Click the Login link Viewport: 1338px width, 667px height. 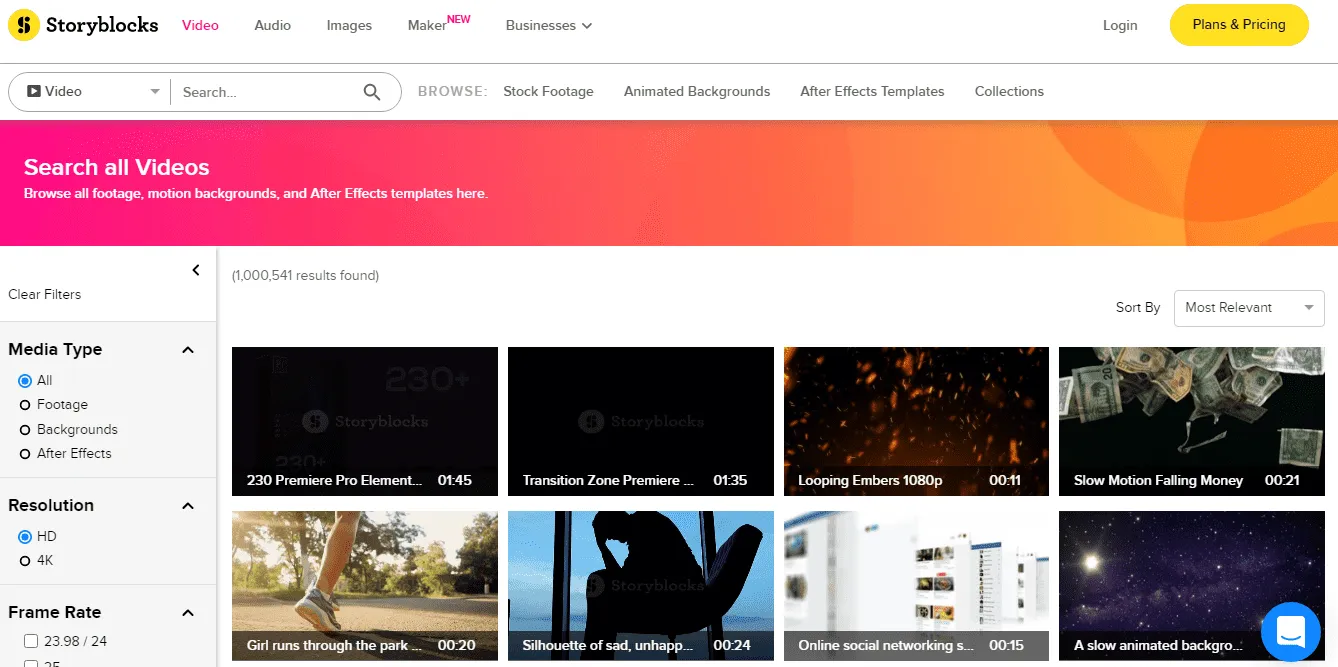click(x=1120, y=26)
